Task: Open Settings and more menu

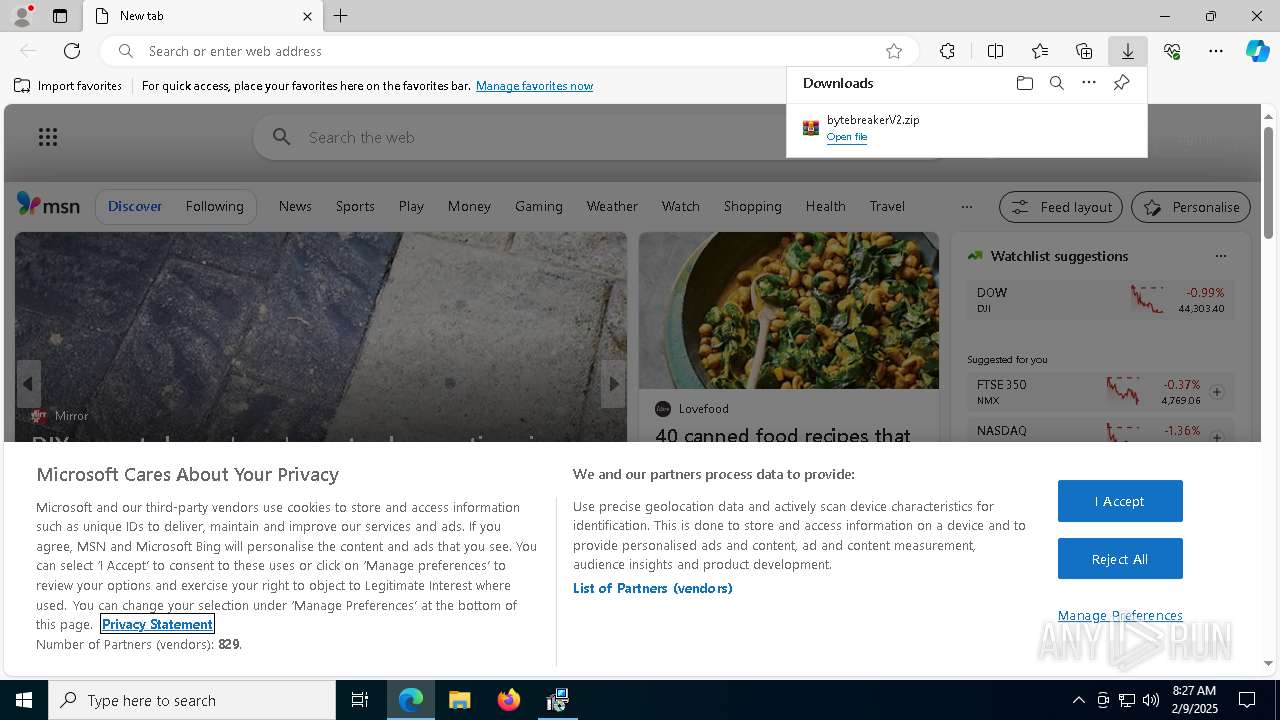Action: click(x=1216, y=51)
